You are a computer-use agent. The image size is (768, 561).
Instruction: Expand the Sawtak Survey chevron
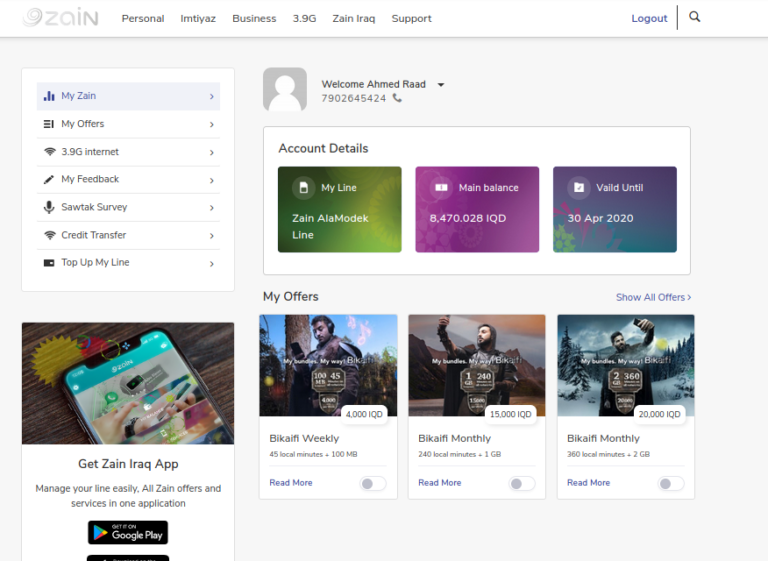[x=212, y=208]
